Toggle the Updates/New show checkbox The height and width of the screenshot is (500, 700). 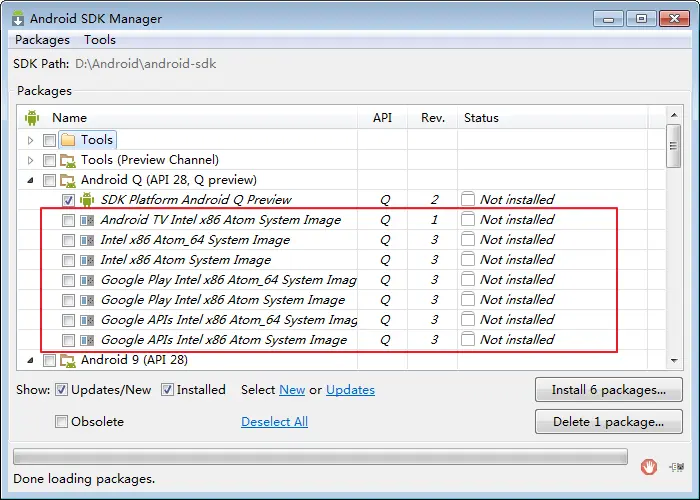coord(61,390)
